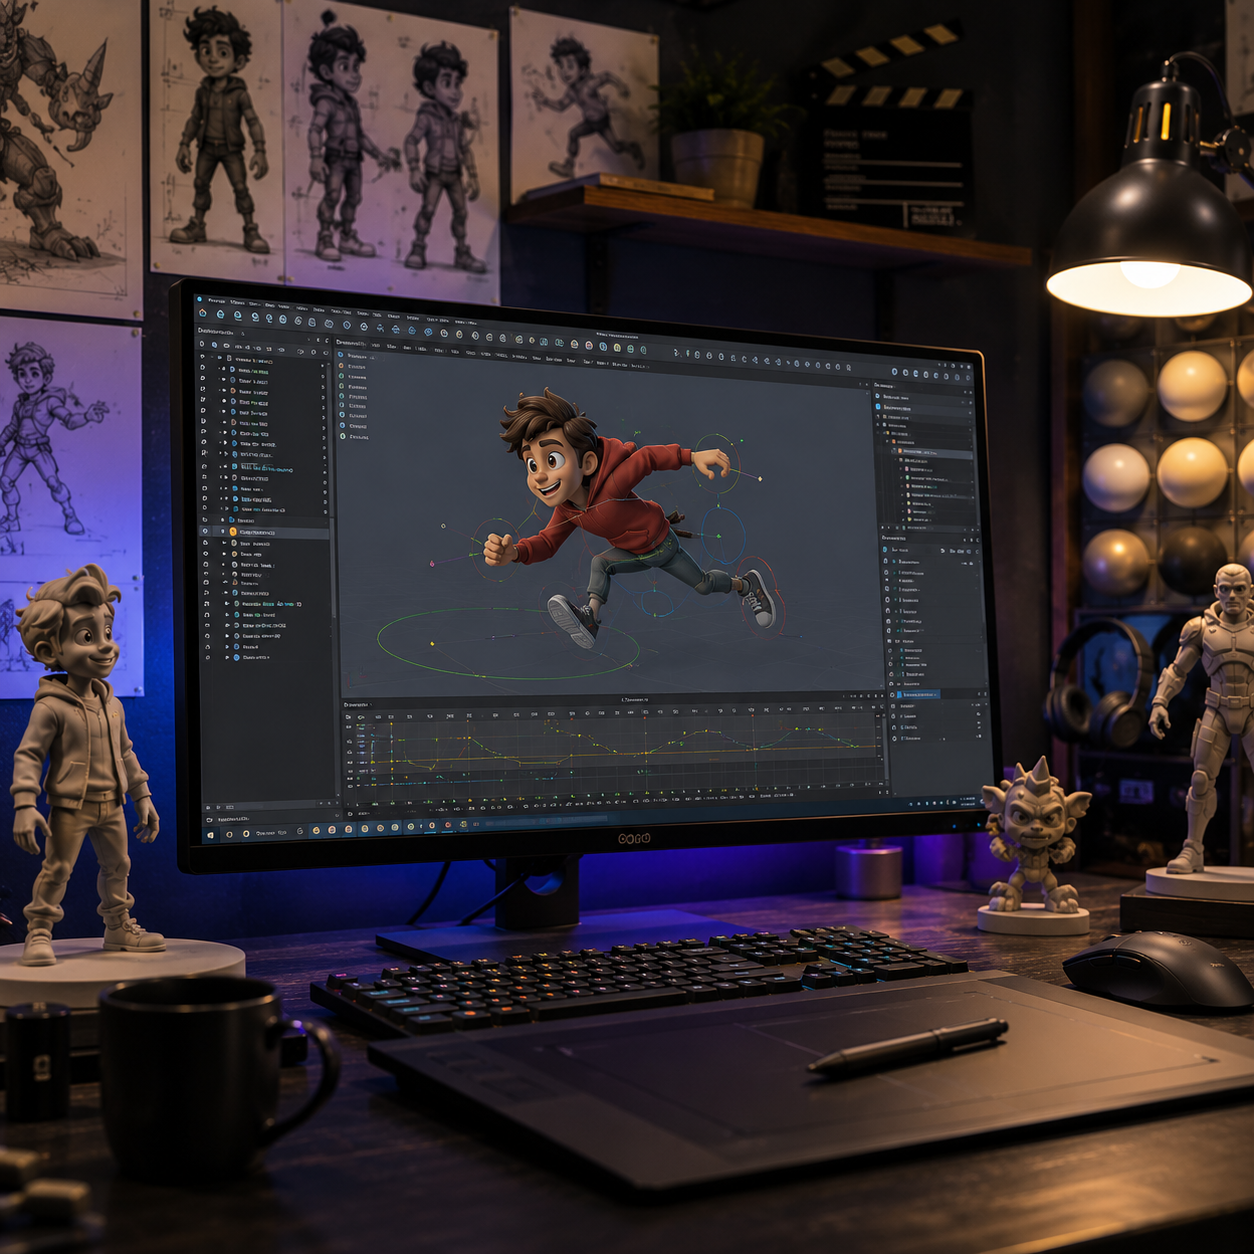Click the magenta handle left of the fist

(x=432, y=563)
